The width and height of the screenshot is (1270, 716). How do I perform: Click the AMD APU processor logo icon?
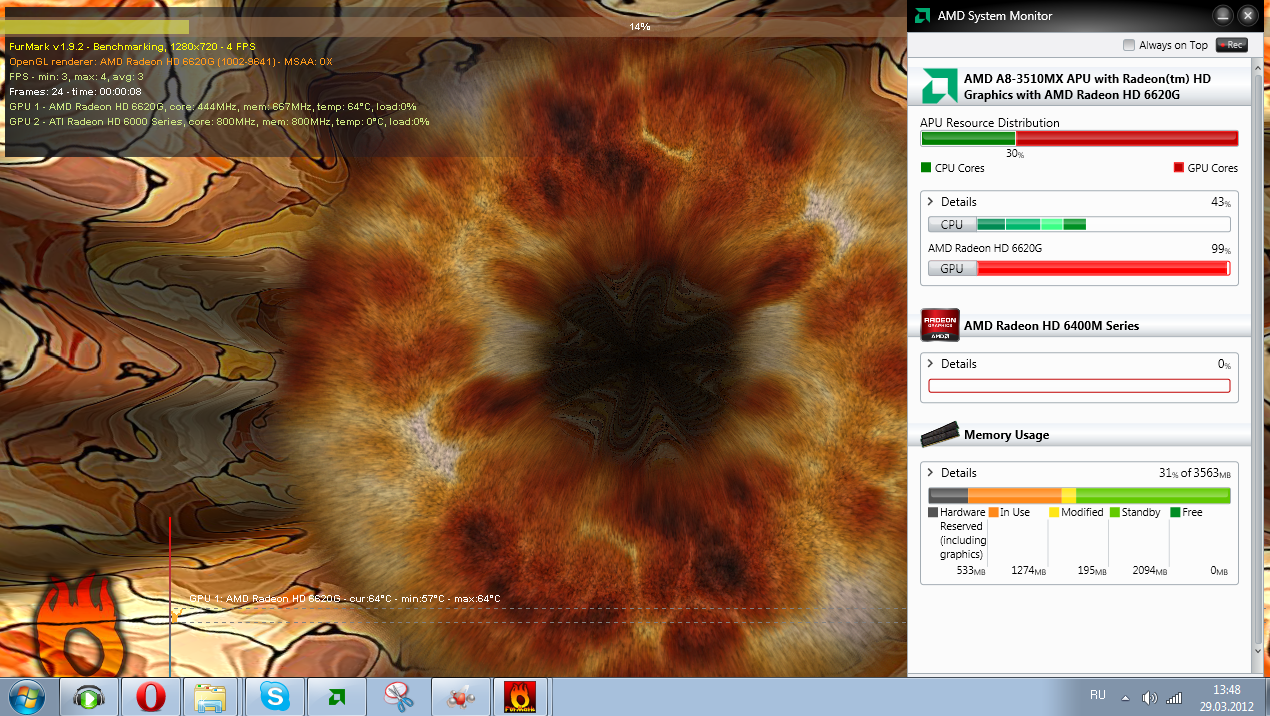point(939,85)
